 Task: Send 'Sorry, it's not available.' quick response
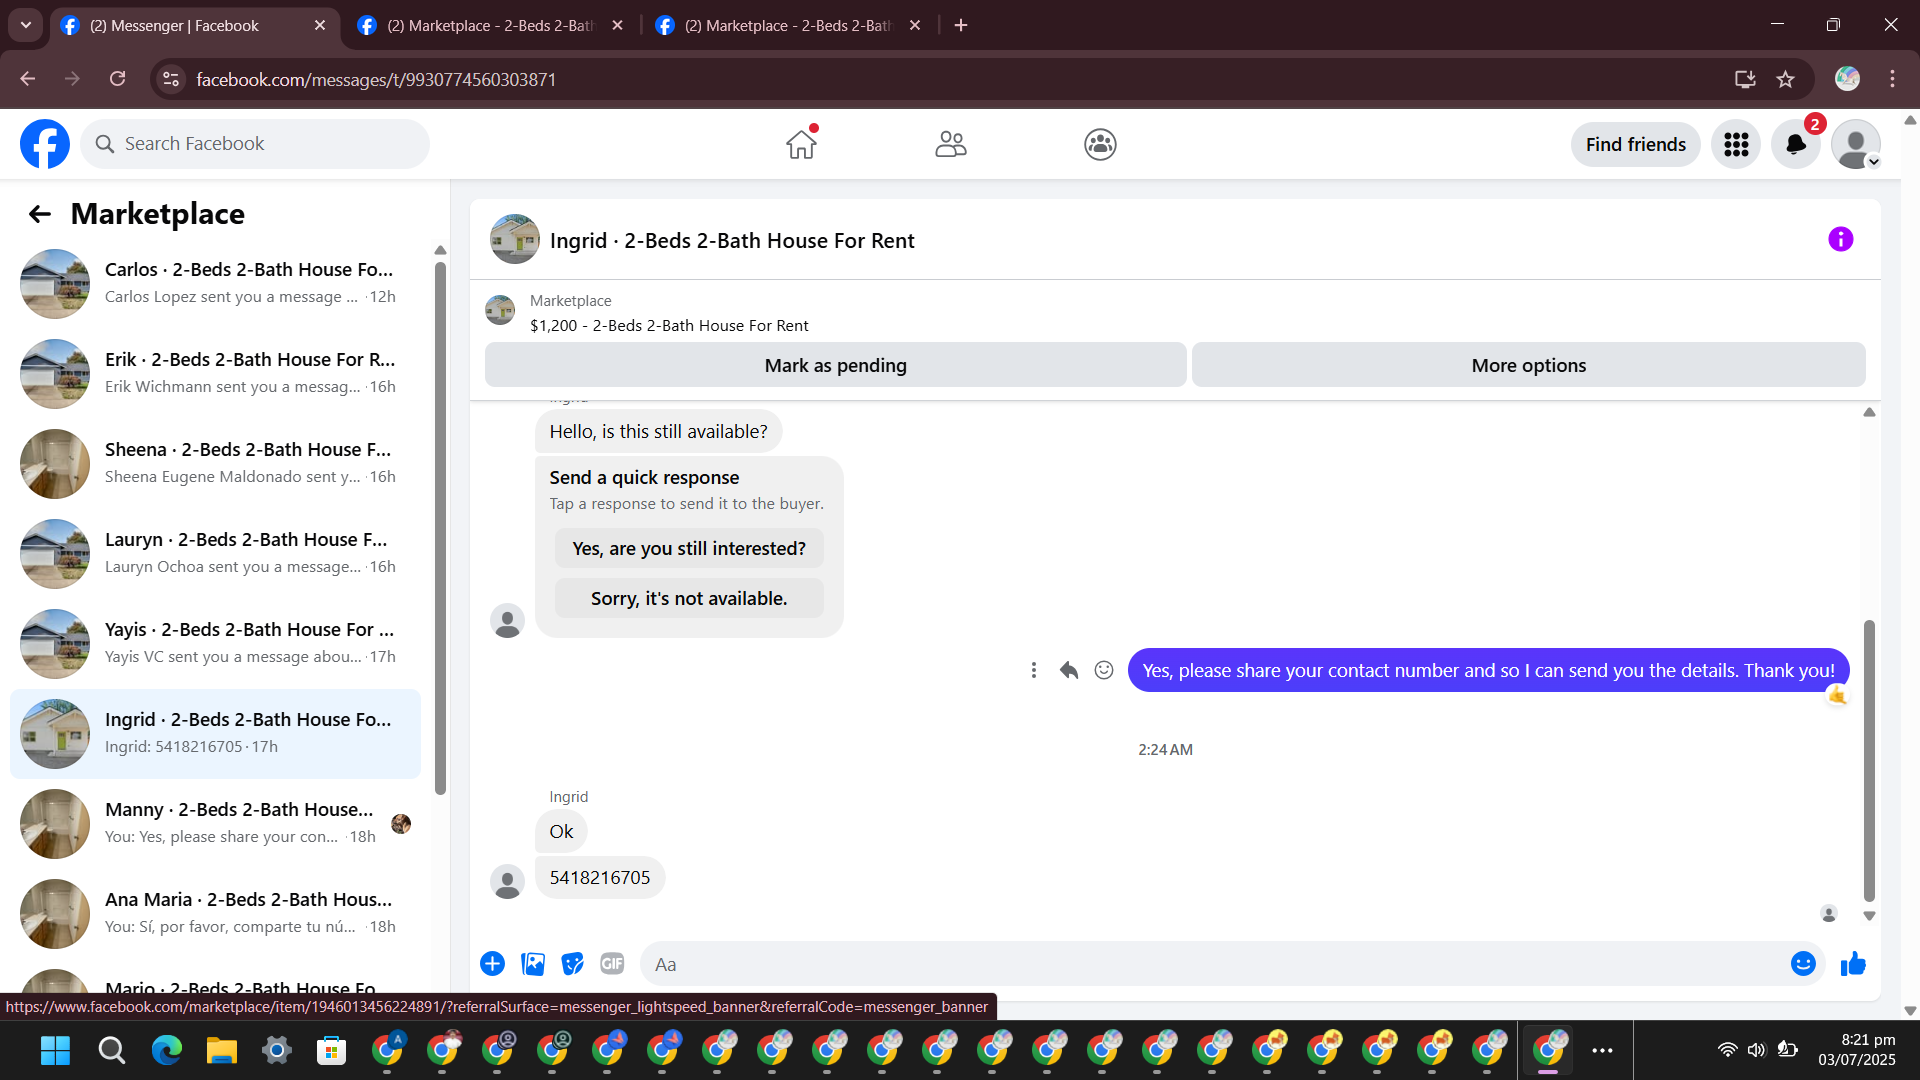pos(689,599)
